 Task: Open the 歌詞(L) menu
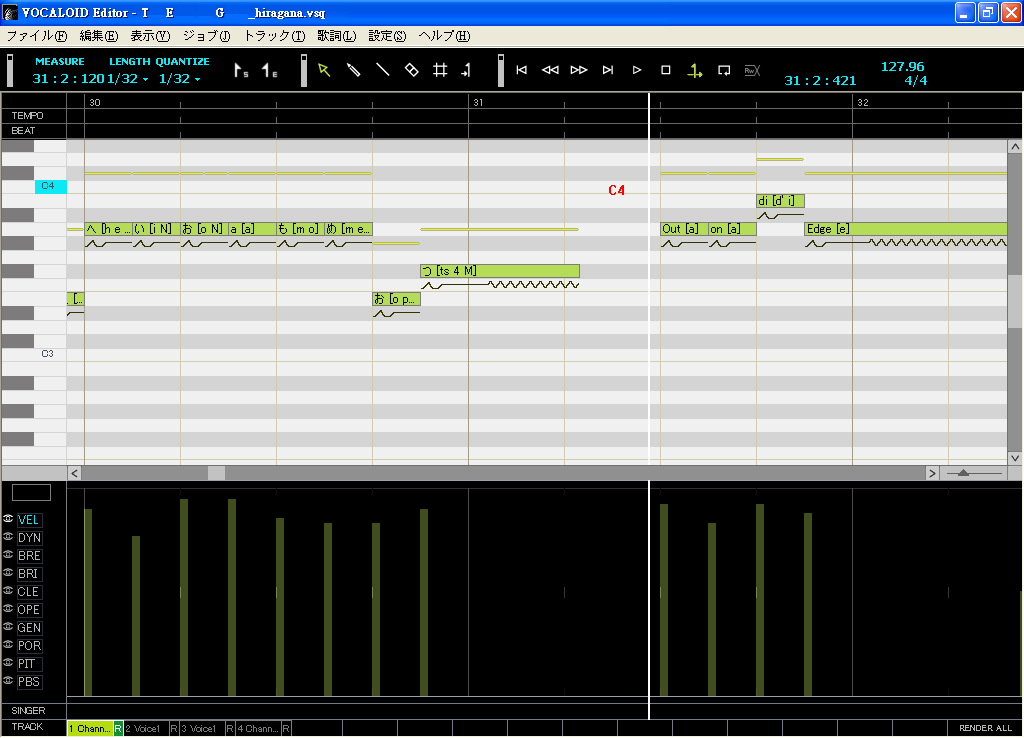(x=336, y=36)
